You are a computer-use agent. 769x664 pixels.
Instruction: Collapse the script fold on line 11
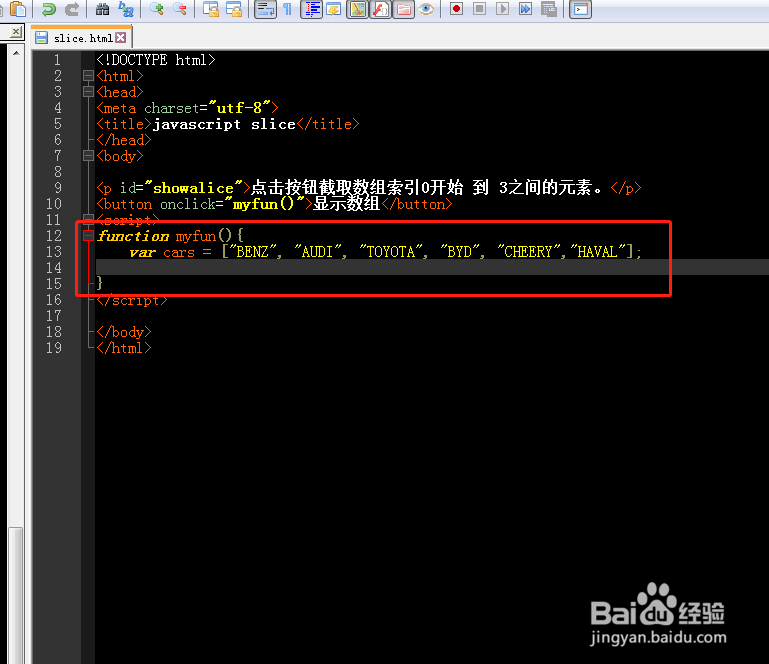88,219
